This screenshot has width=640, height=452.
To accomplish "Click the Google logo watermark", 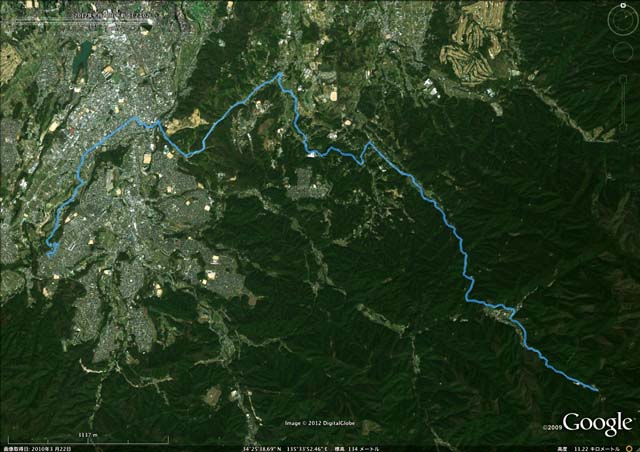I will click(598, 423).
